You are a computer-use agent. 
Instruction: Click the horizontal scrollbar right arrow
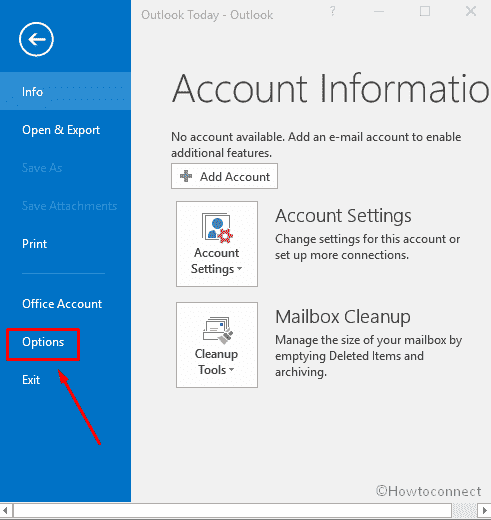point(484,510)
